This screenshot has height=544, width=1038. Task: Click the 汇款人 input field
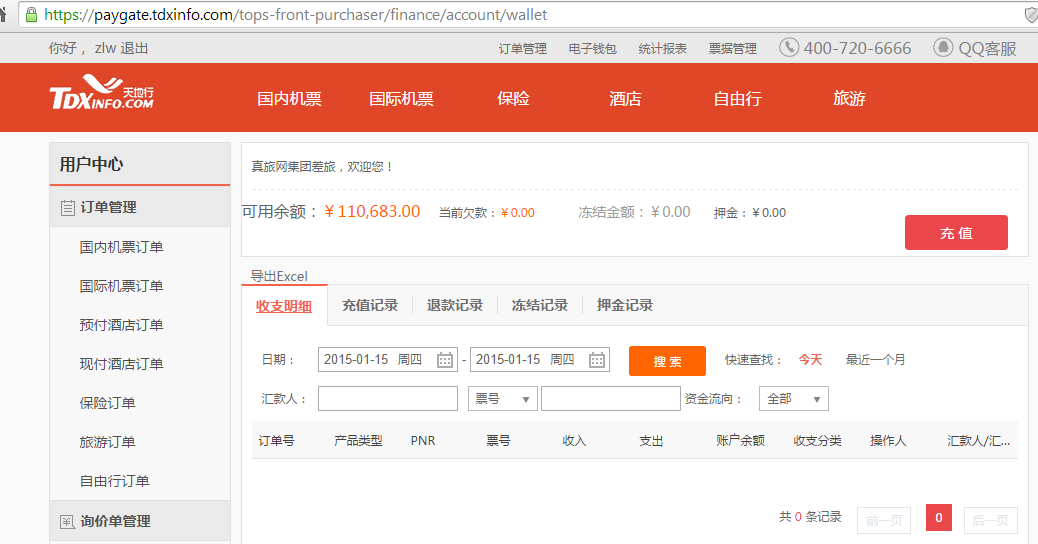click(x=388, y=398)
